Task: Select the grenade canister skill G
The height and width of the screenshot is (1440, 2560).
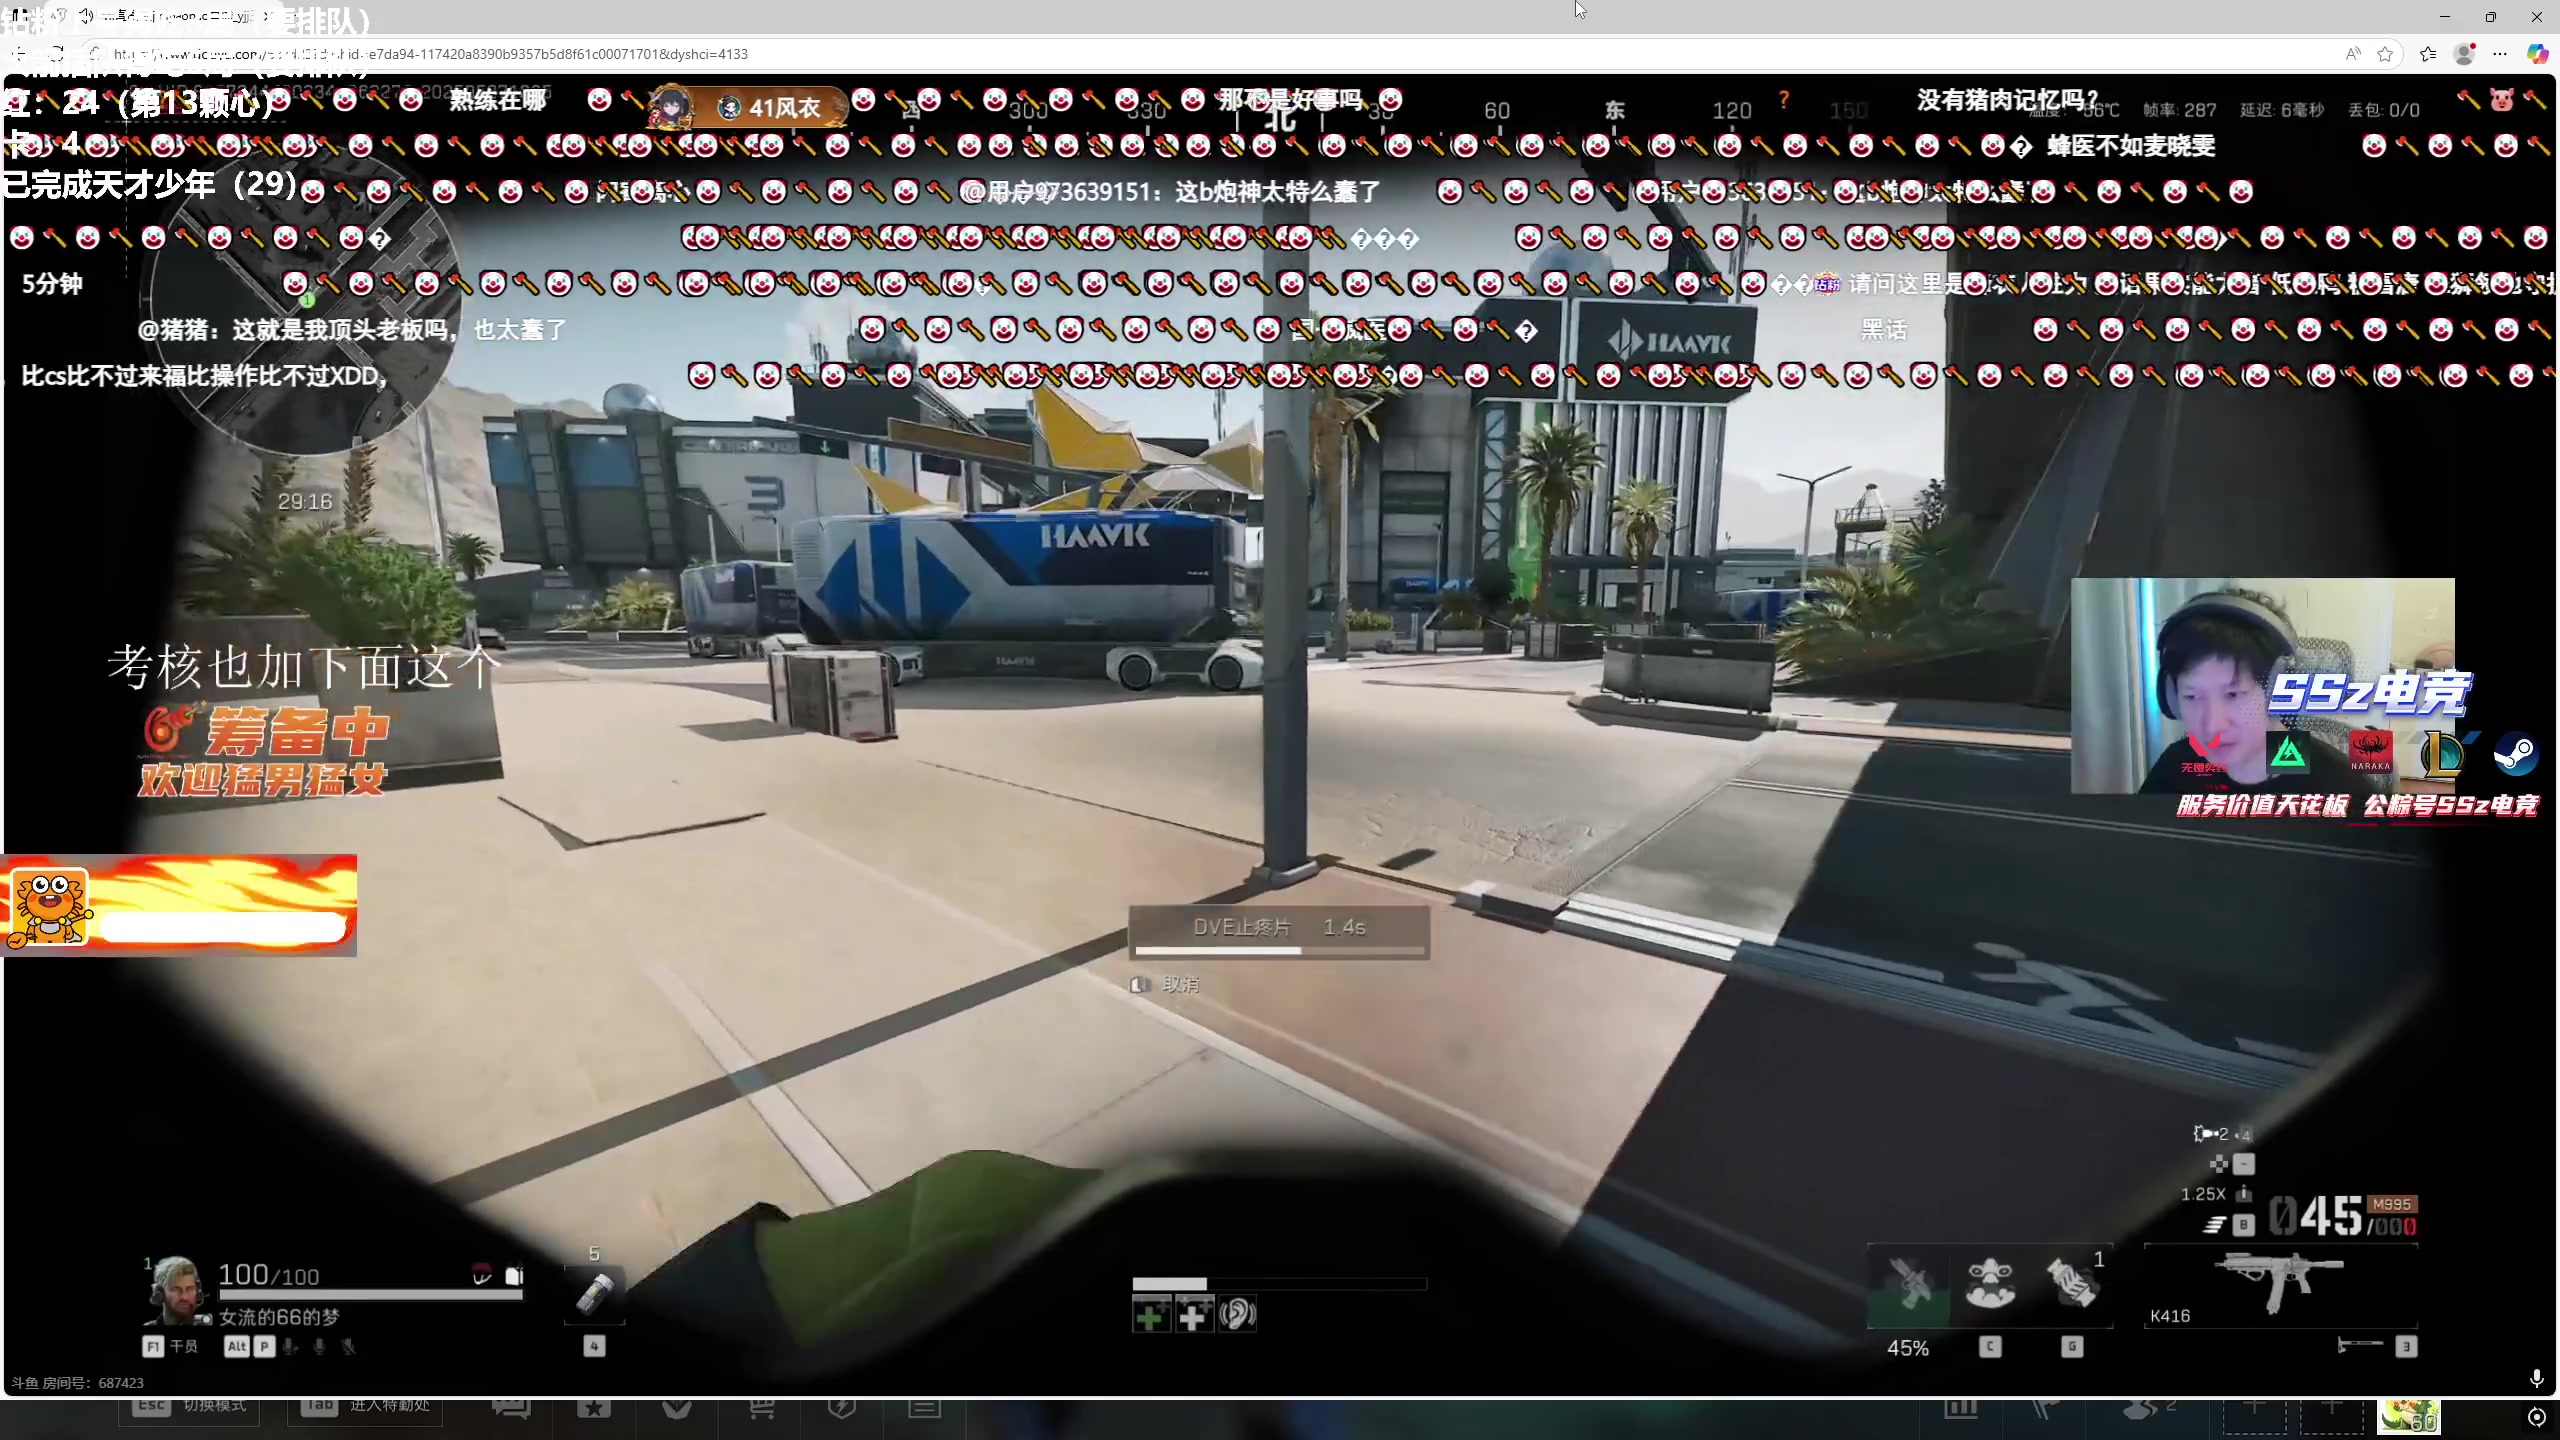Action: tap(2072, 1284)
